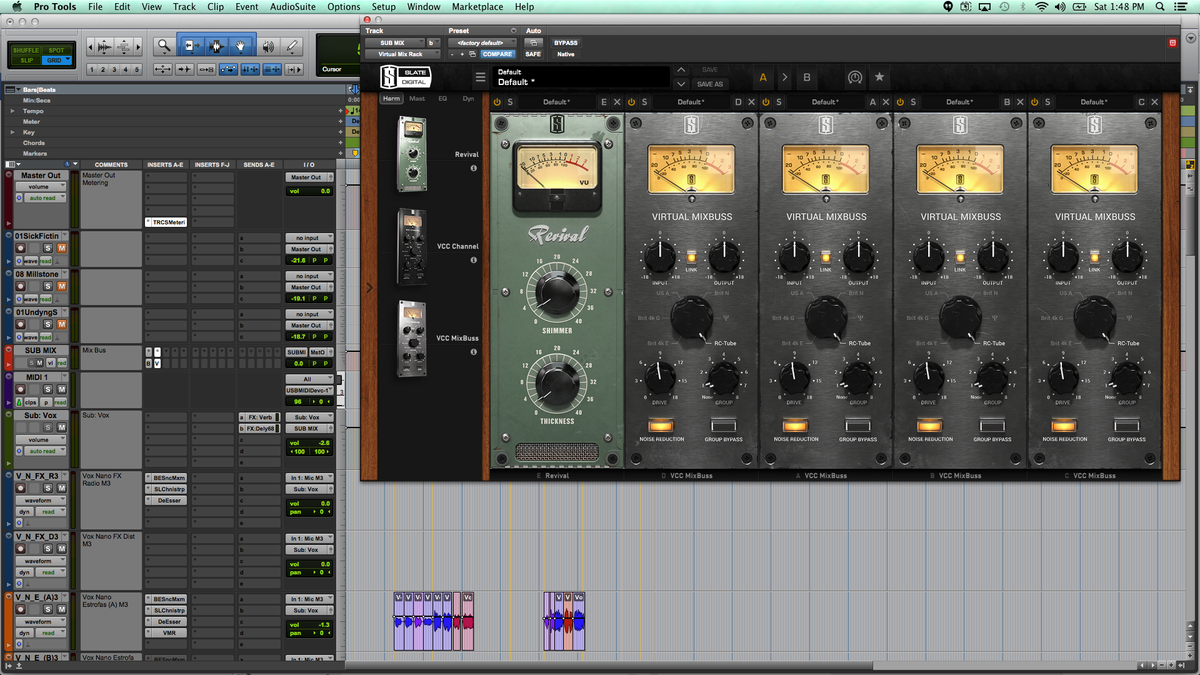1200x675 pixels.
Task: Select the Trim tool
Action: tap(191, 46)
